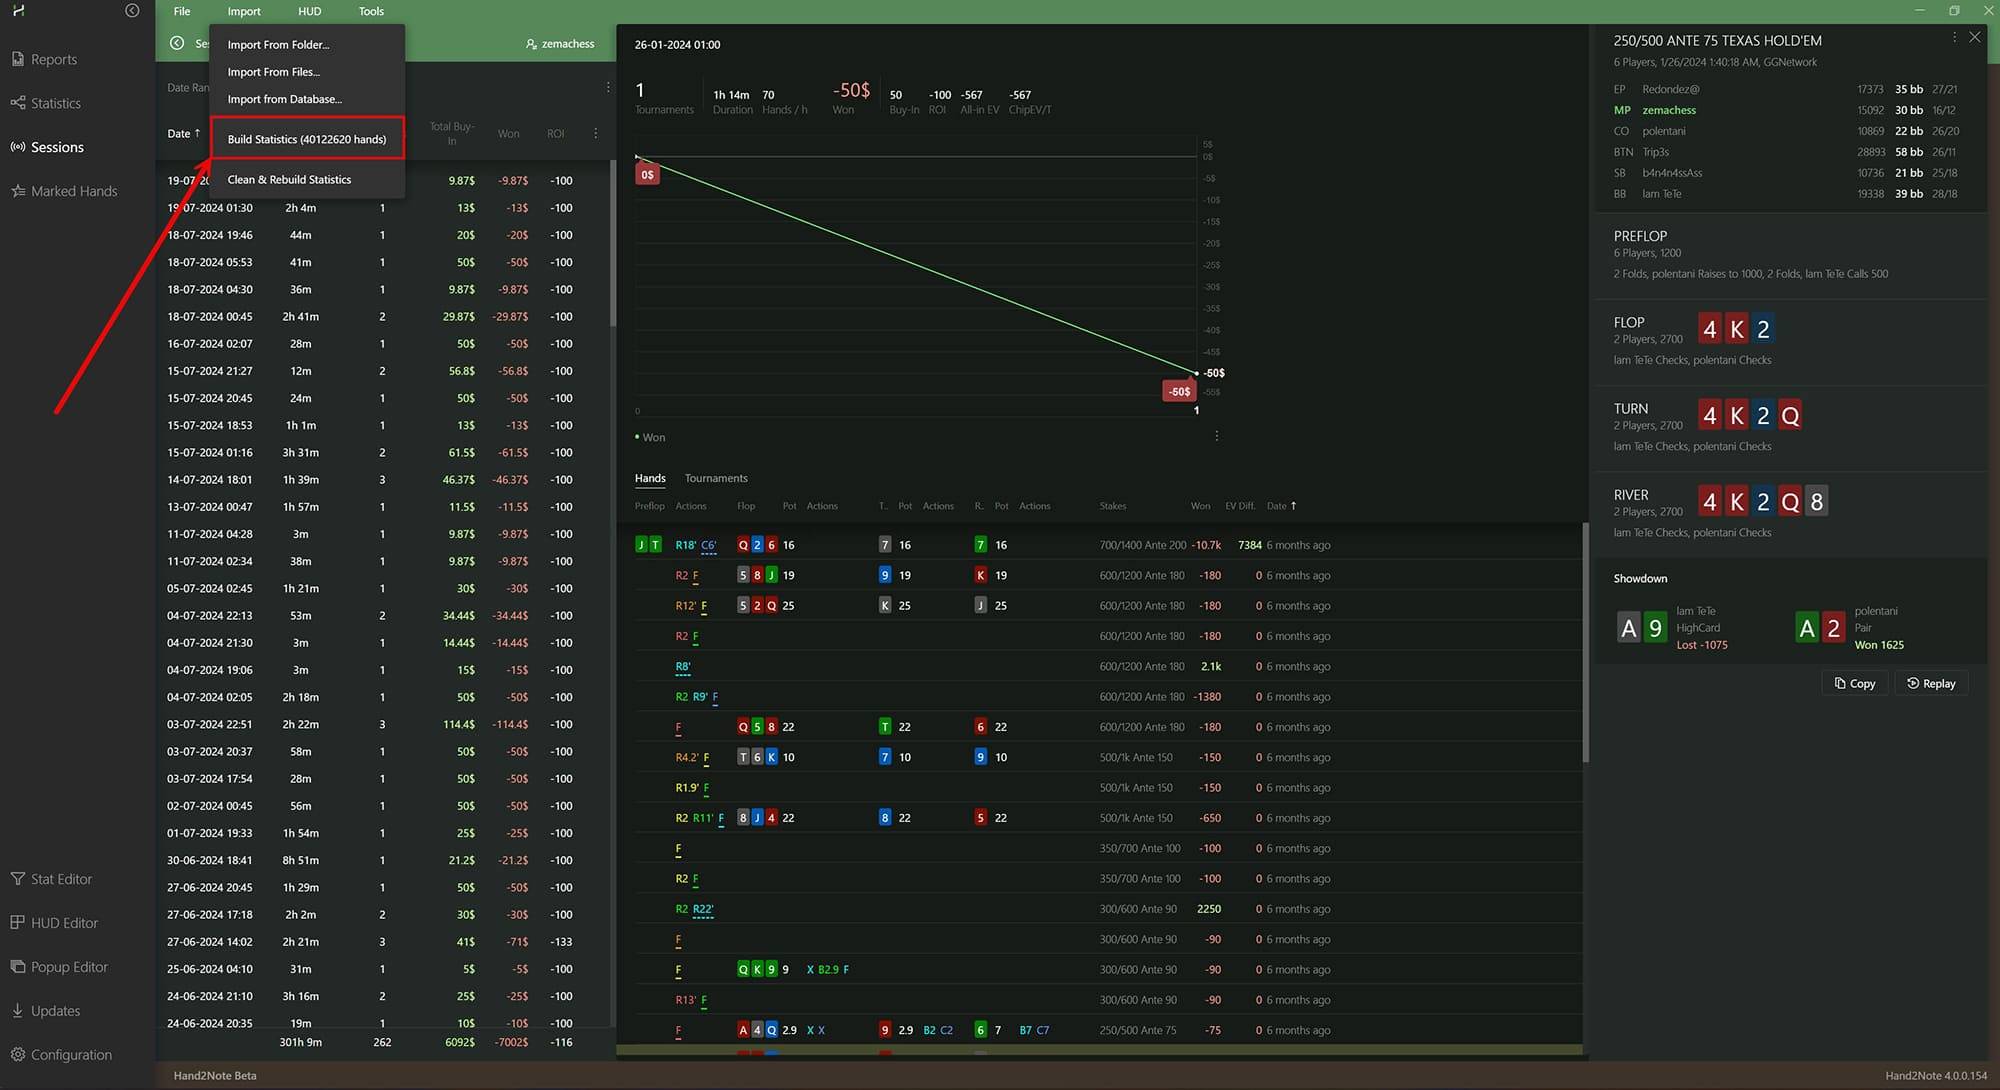Viewport: 2000px width, 1090px height.
Task: Sort hands list by Date column
Action: point(1281,506)
